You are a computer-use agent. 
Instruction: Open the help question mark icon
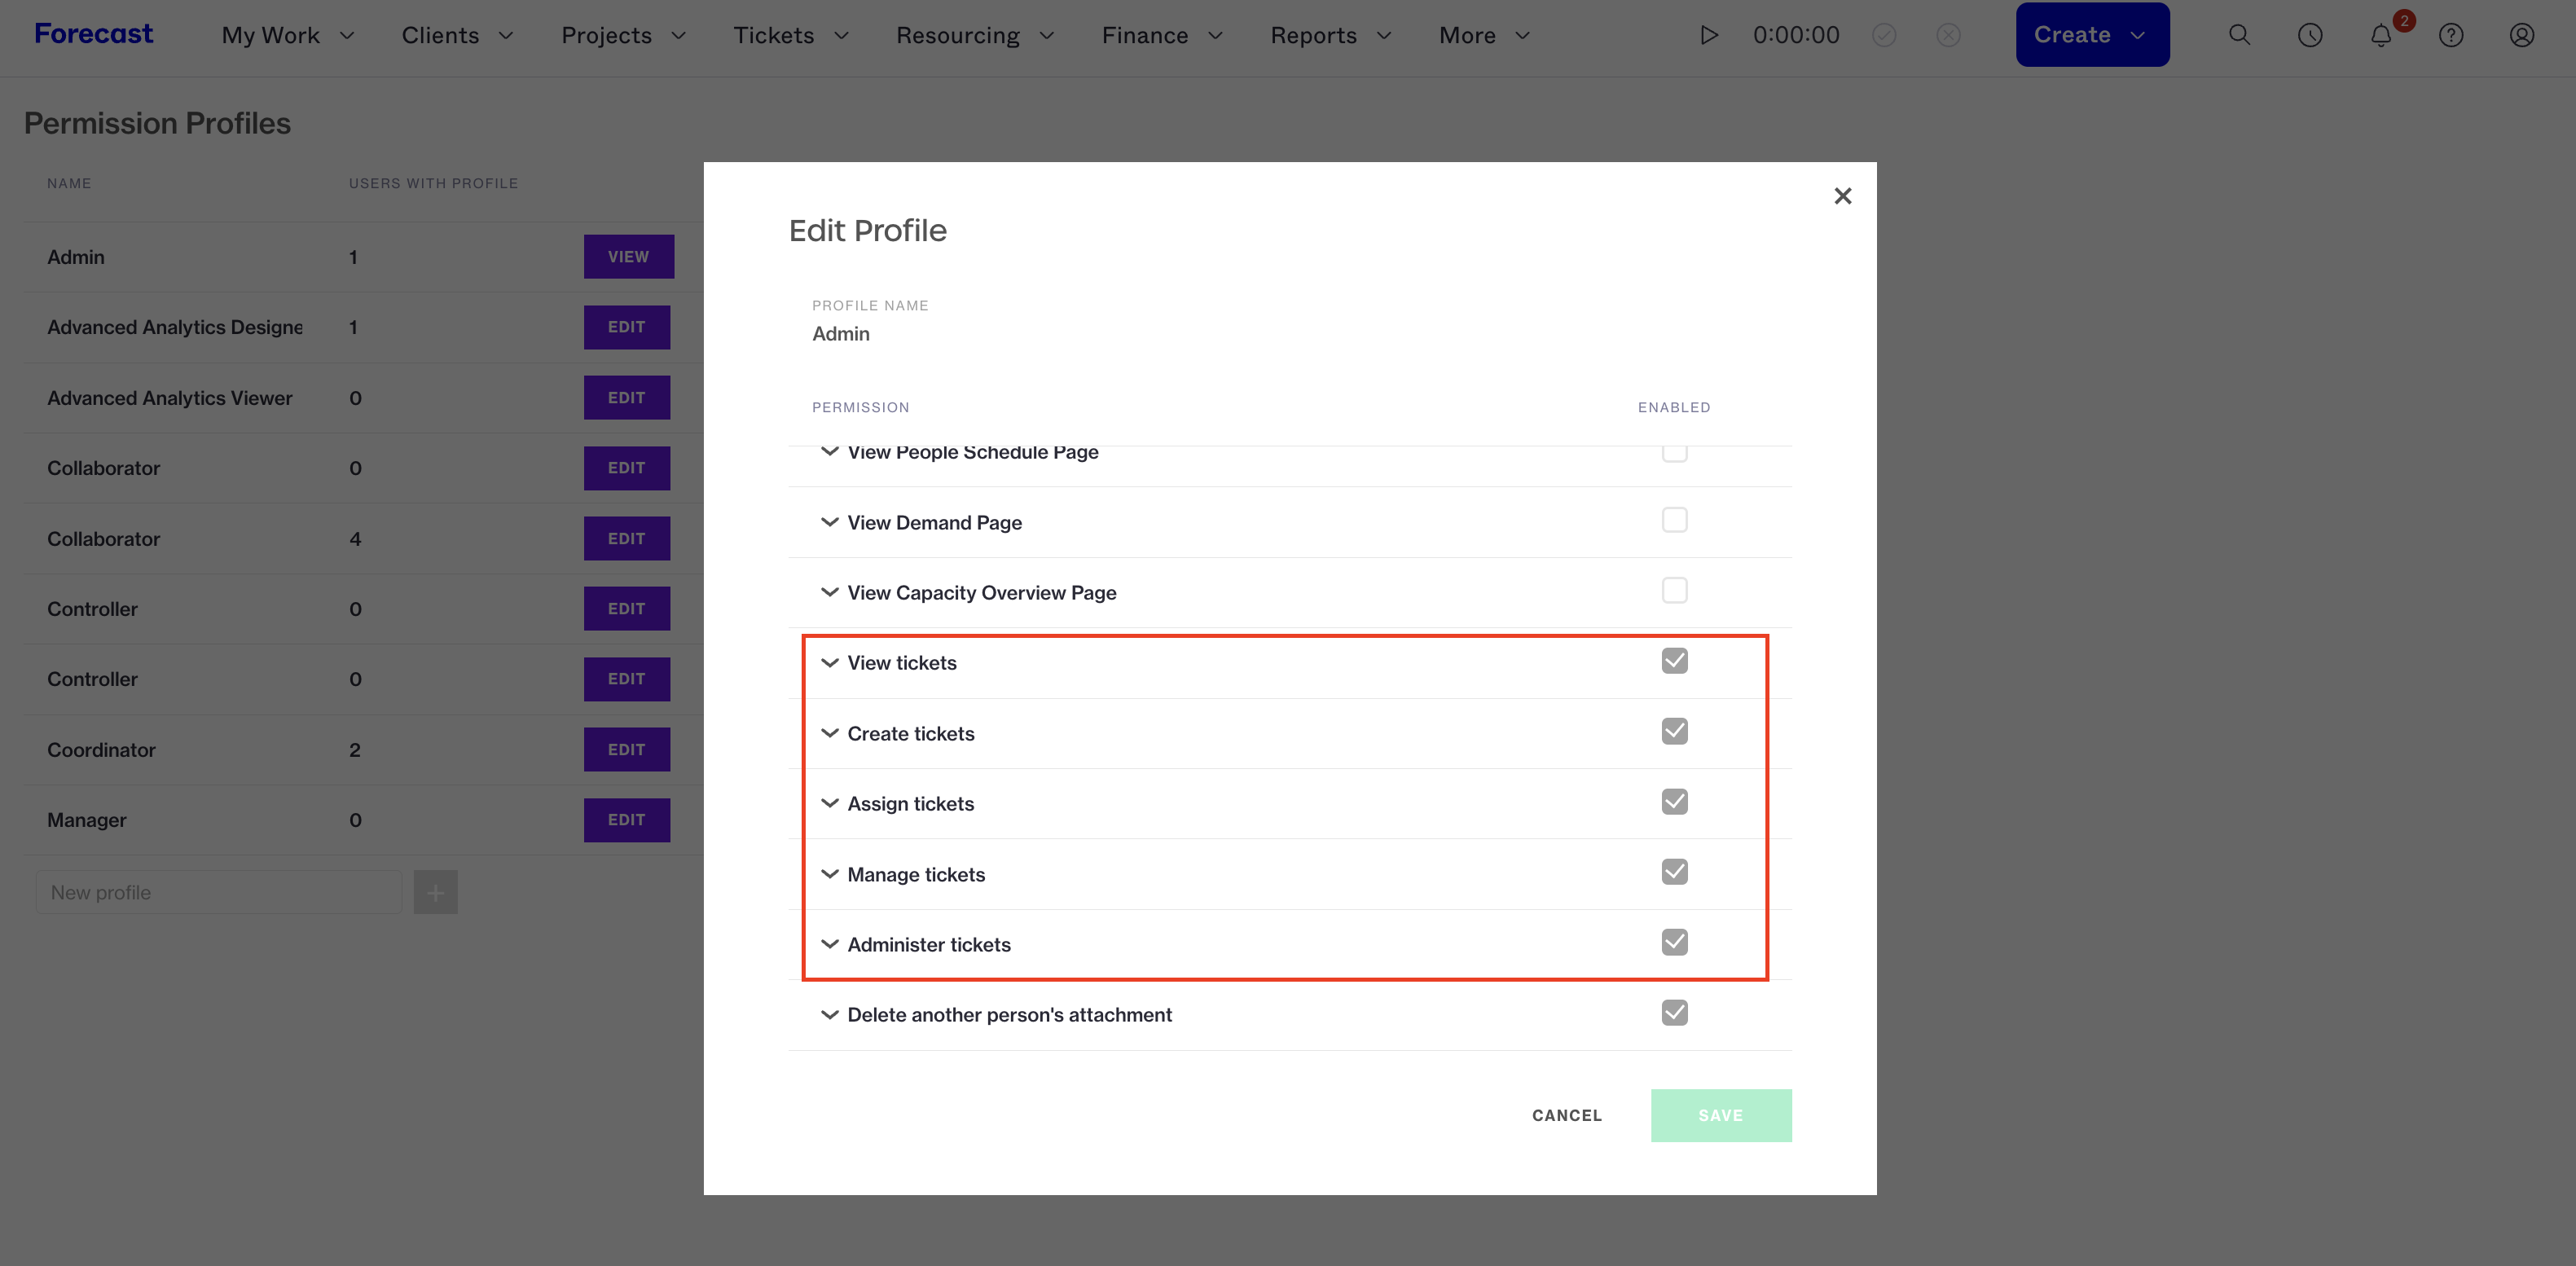point(2451,35)
